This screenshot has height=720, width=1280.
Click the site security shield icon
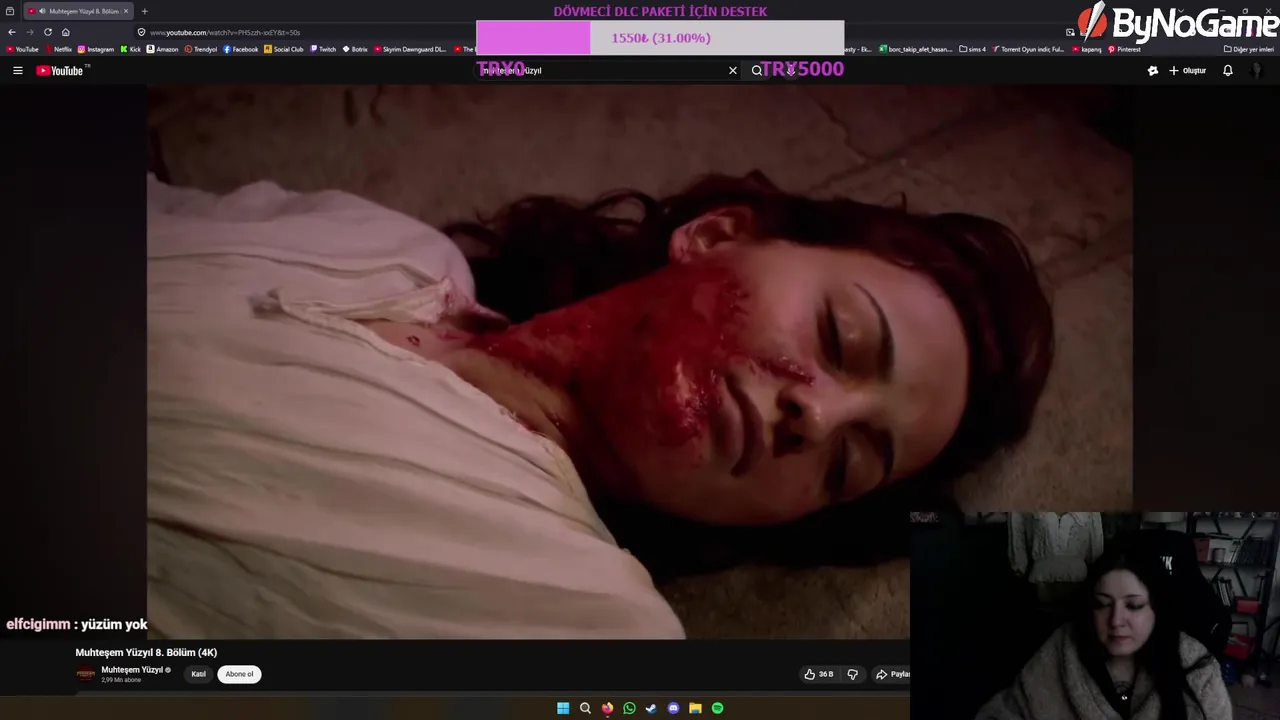142,32
